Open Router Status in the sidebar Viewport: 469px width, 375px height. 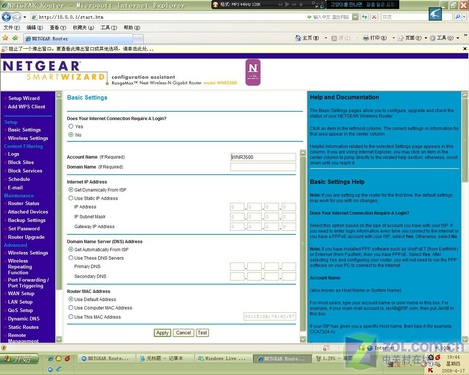pos(23,203)
